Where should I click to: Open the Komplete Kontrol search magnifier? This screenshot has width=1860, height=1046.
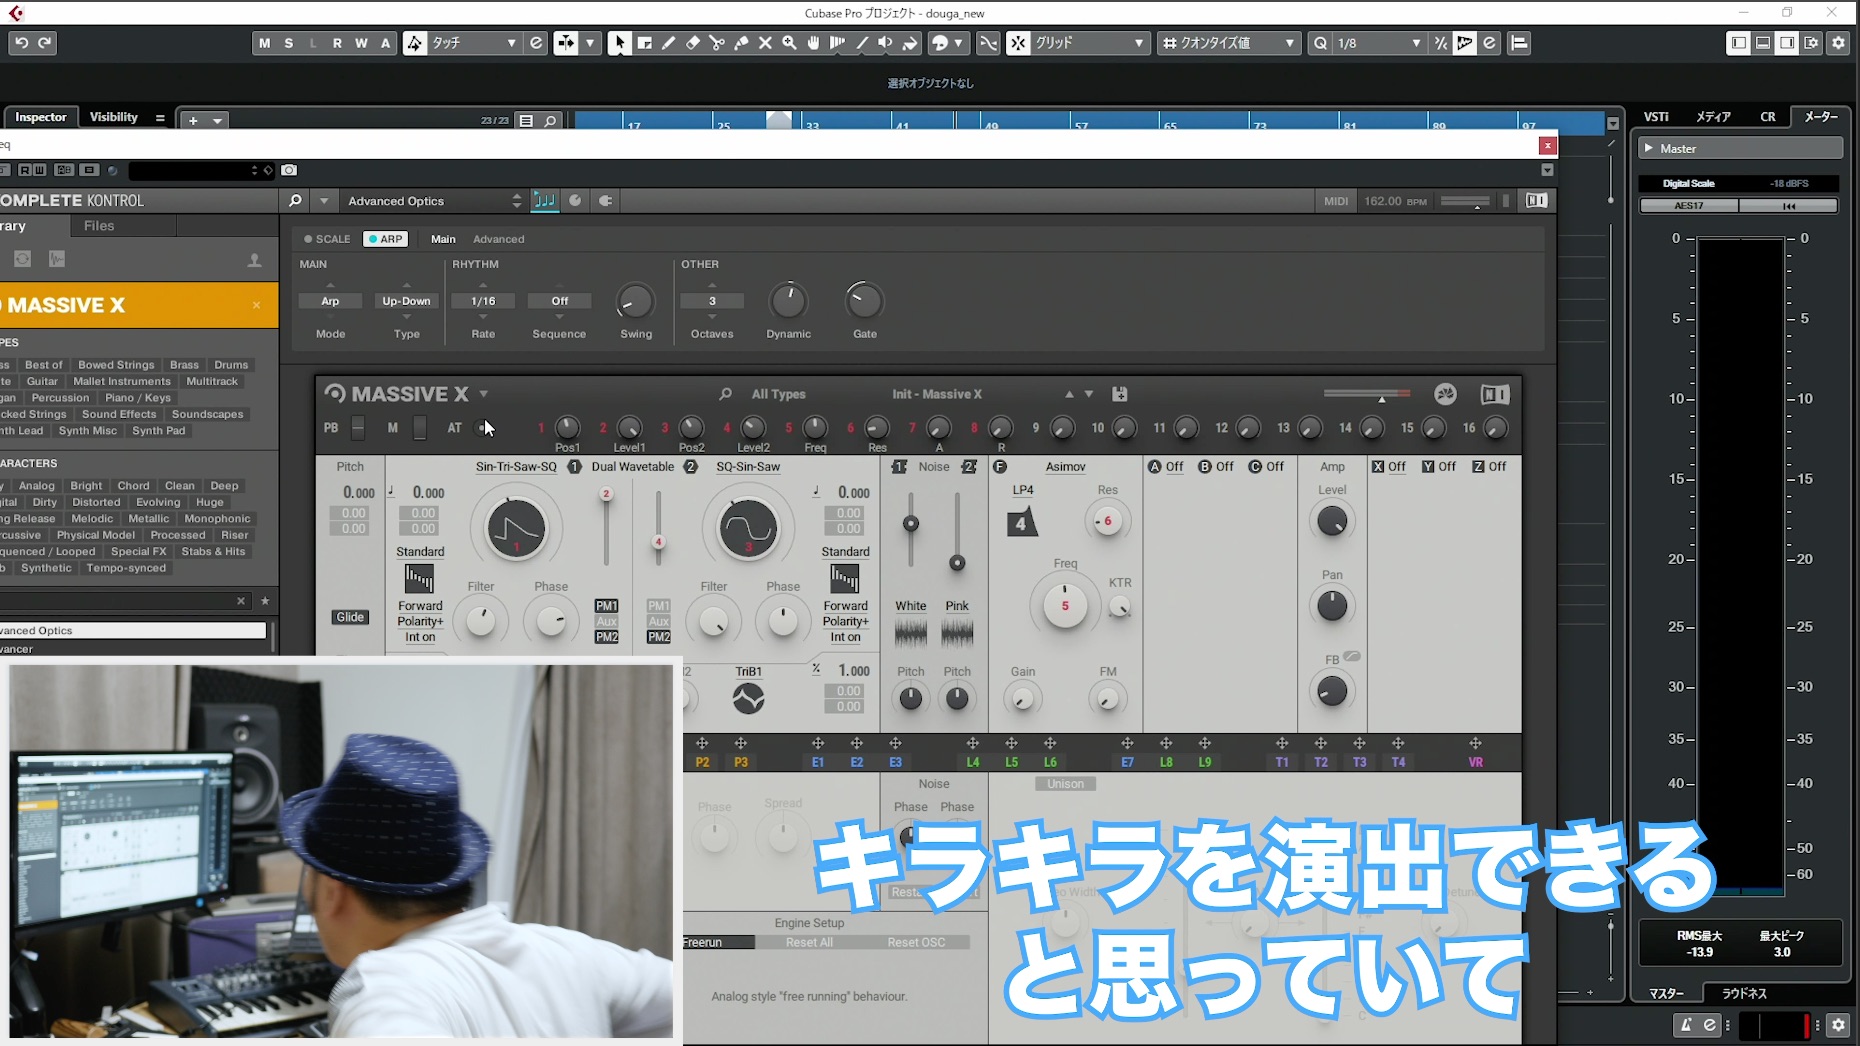tap(295, 201)
